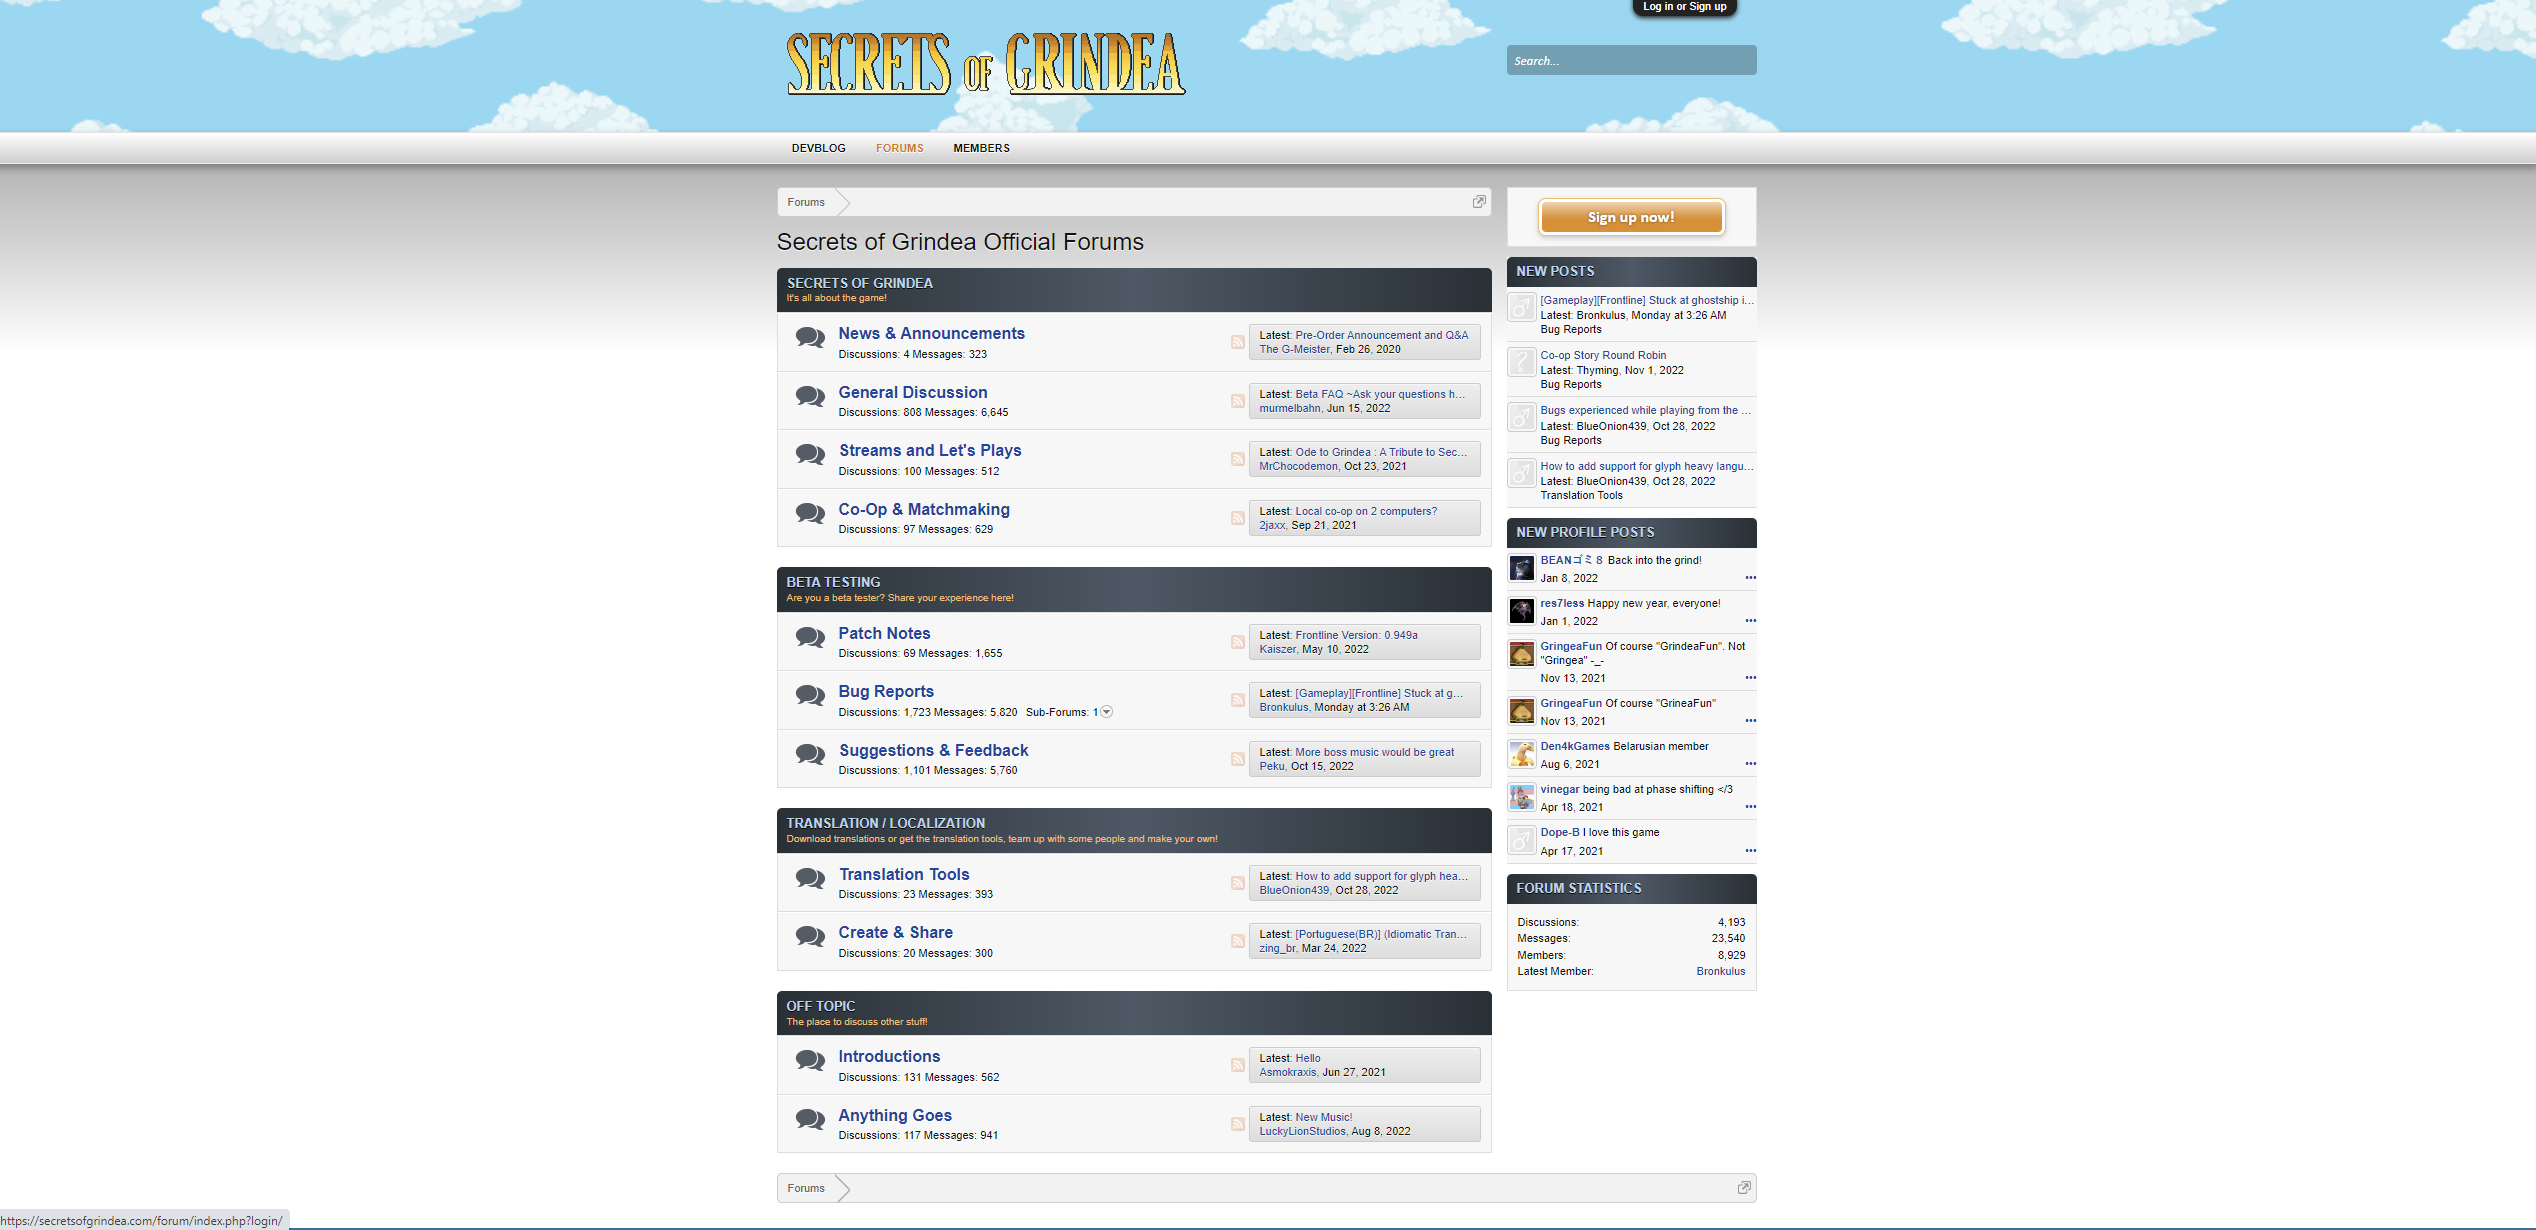Open Translation Tools link under new posts

pyautogui.click(x=1581, y=495)
